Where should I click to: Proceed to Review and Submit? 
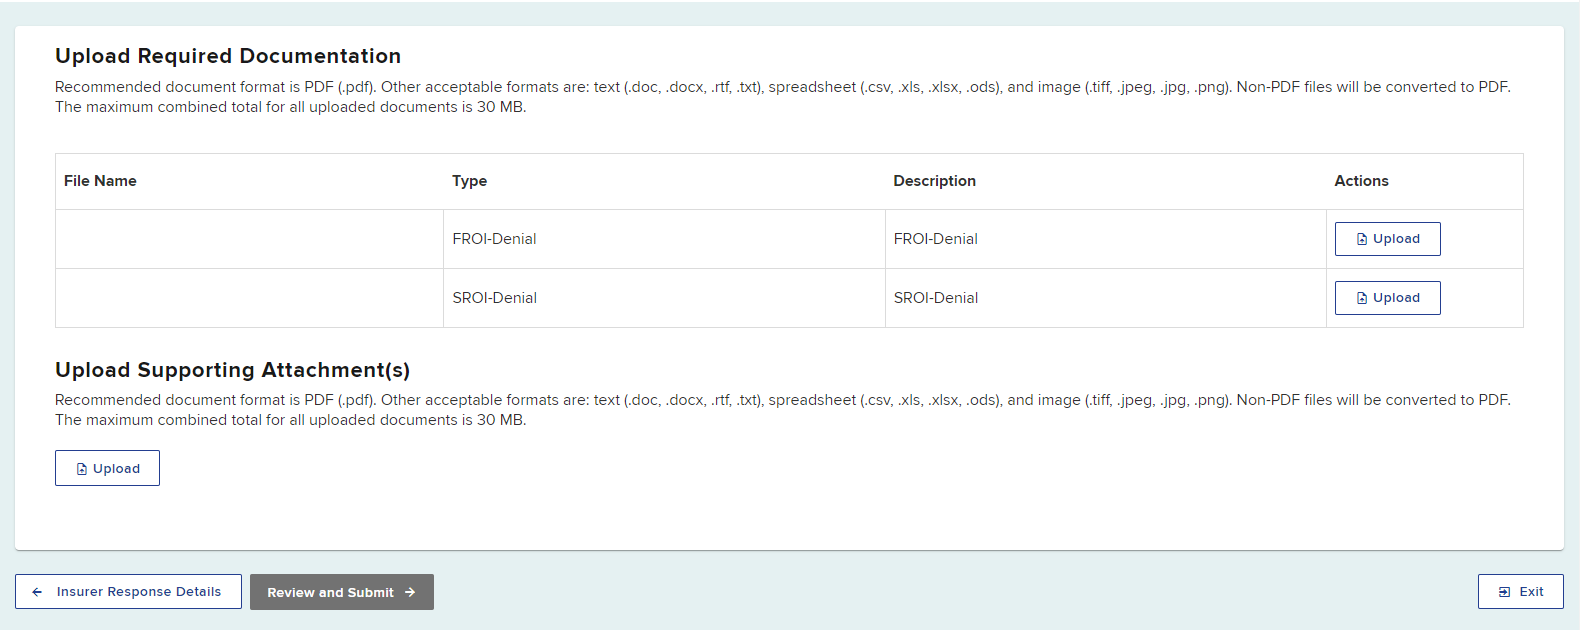341,592
